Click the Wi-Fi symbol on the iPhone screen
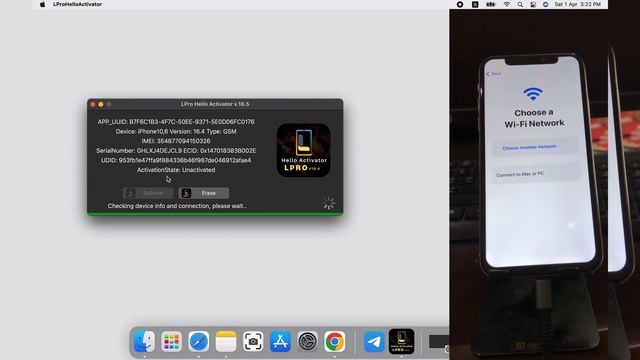 coord(533,94)
